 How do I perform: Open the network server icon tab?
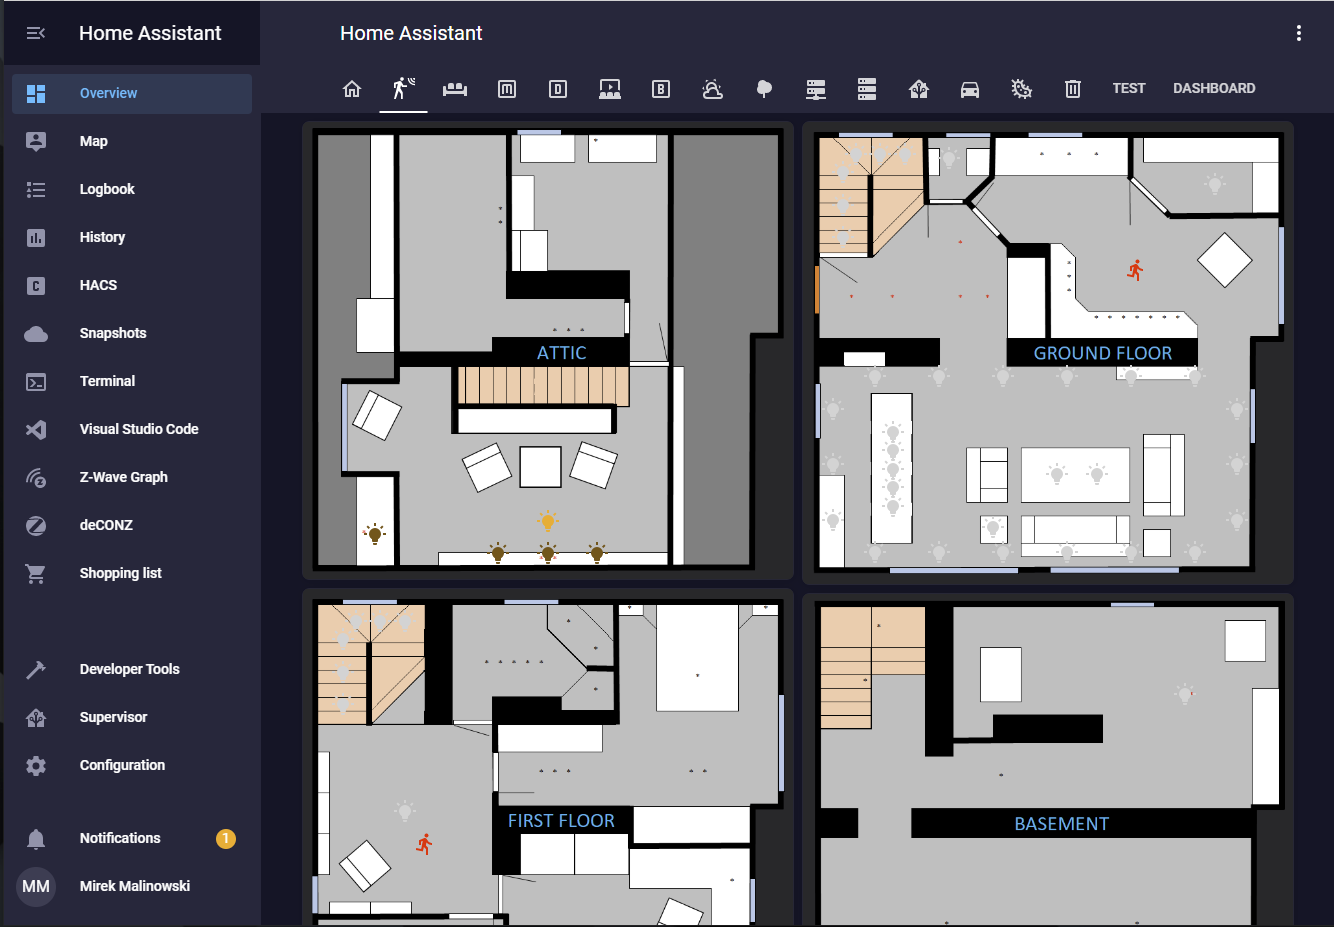click(x=816, y=89)
